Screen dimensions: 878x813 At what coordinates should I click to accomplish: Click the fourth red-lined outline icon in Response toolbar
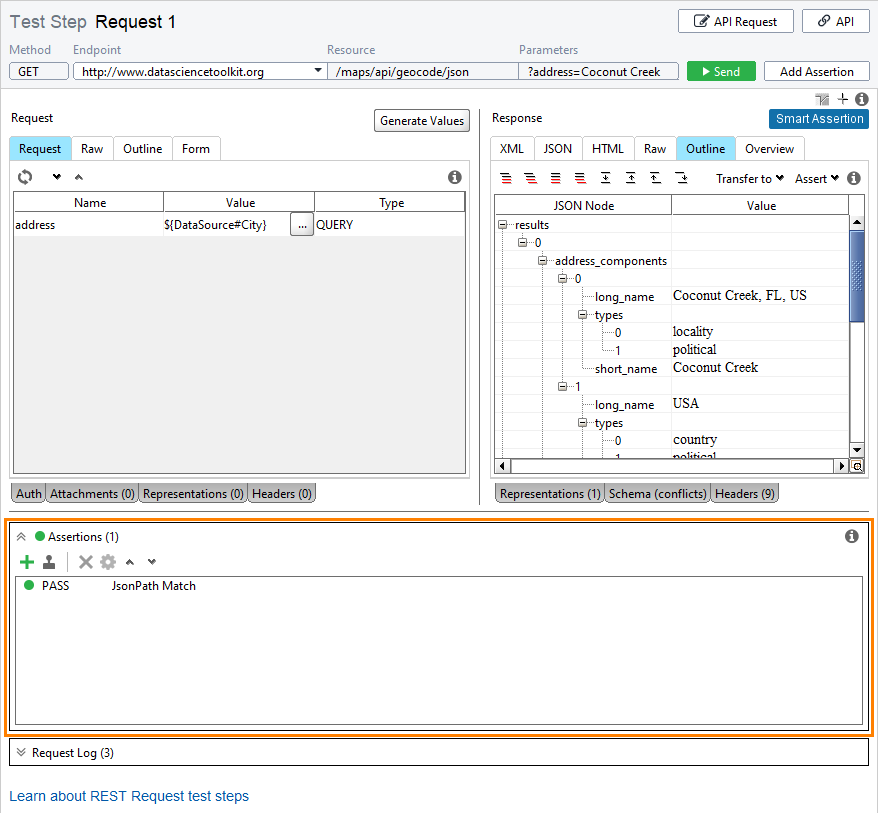point(580,178)
